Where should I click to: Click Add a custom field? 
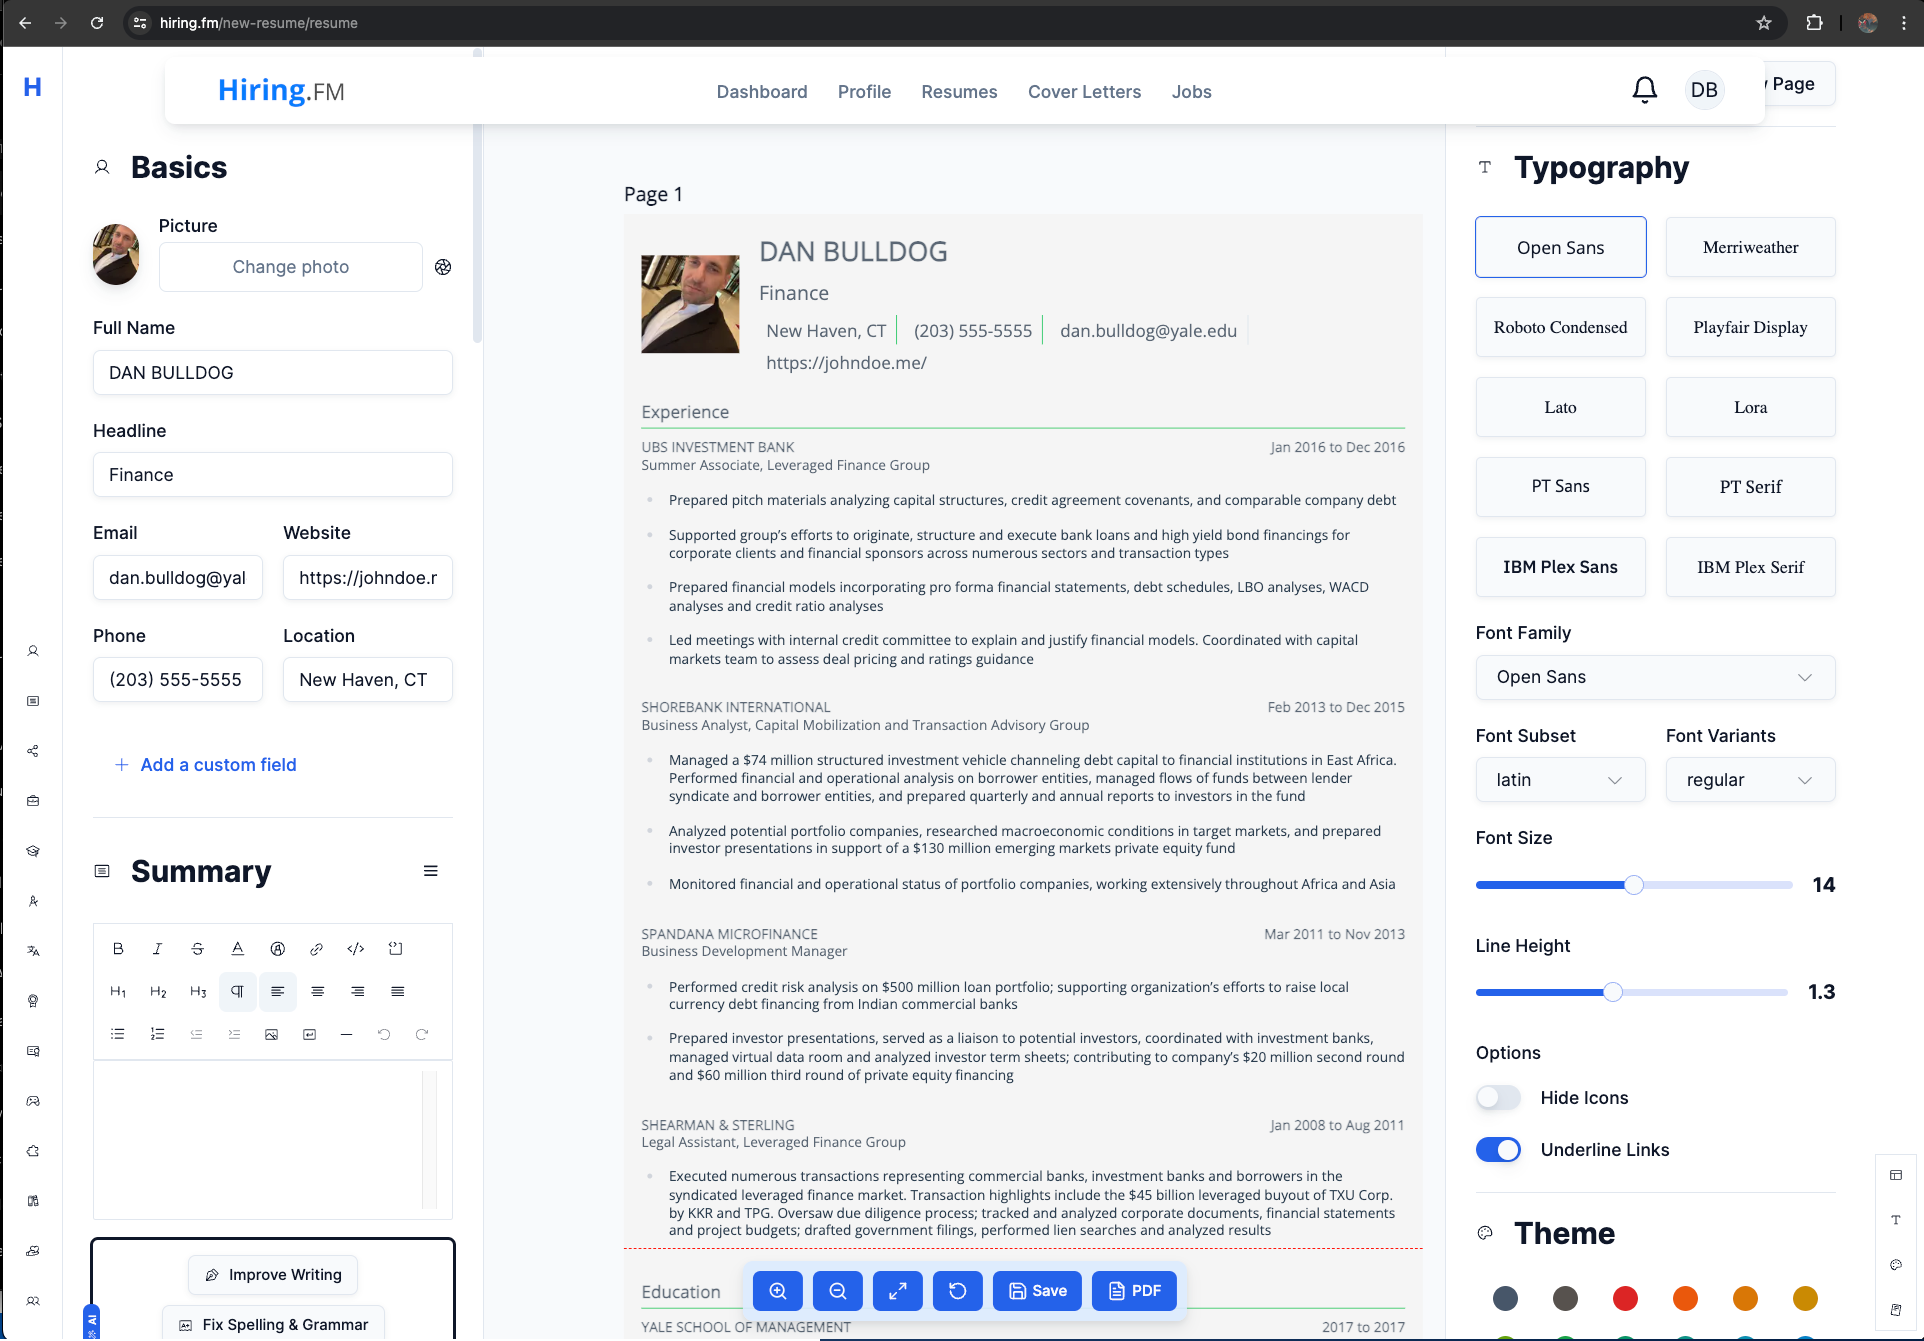pyautogui.click(x=205, y=765)
